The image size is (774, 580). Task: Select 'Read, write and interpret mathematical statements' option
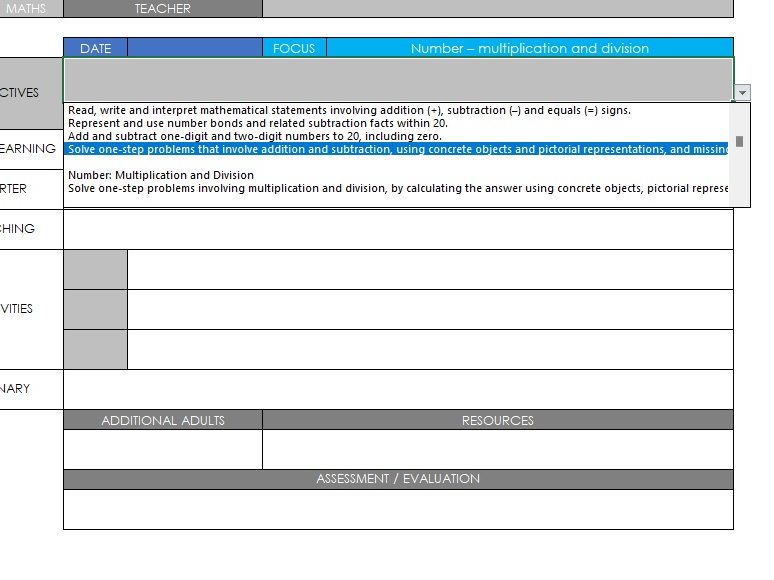pyautogui.click(x=349, y=110)
